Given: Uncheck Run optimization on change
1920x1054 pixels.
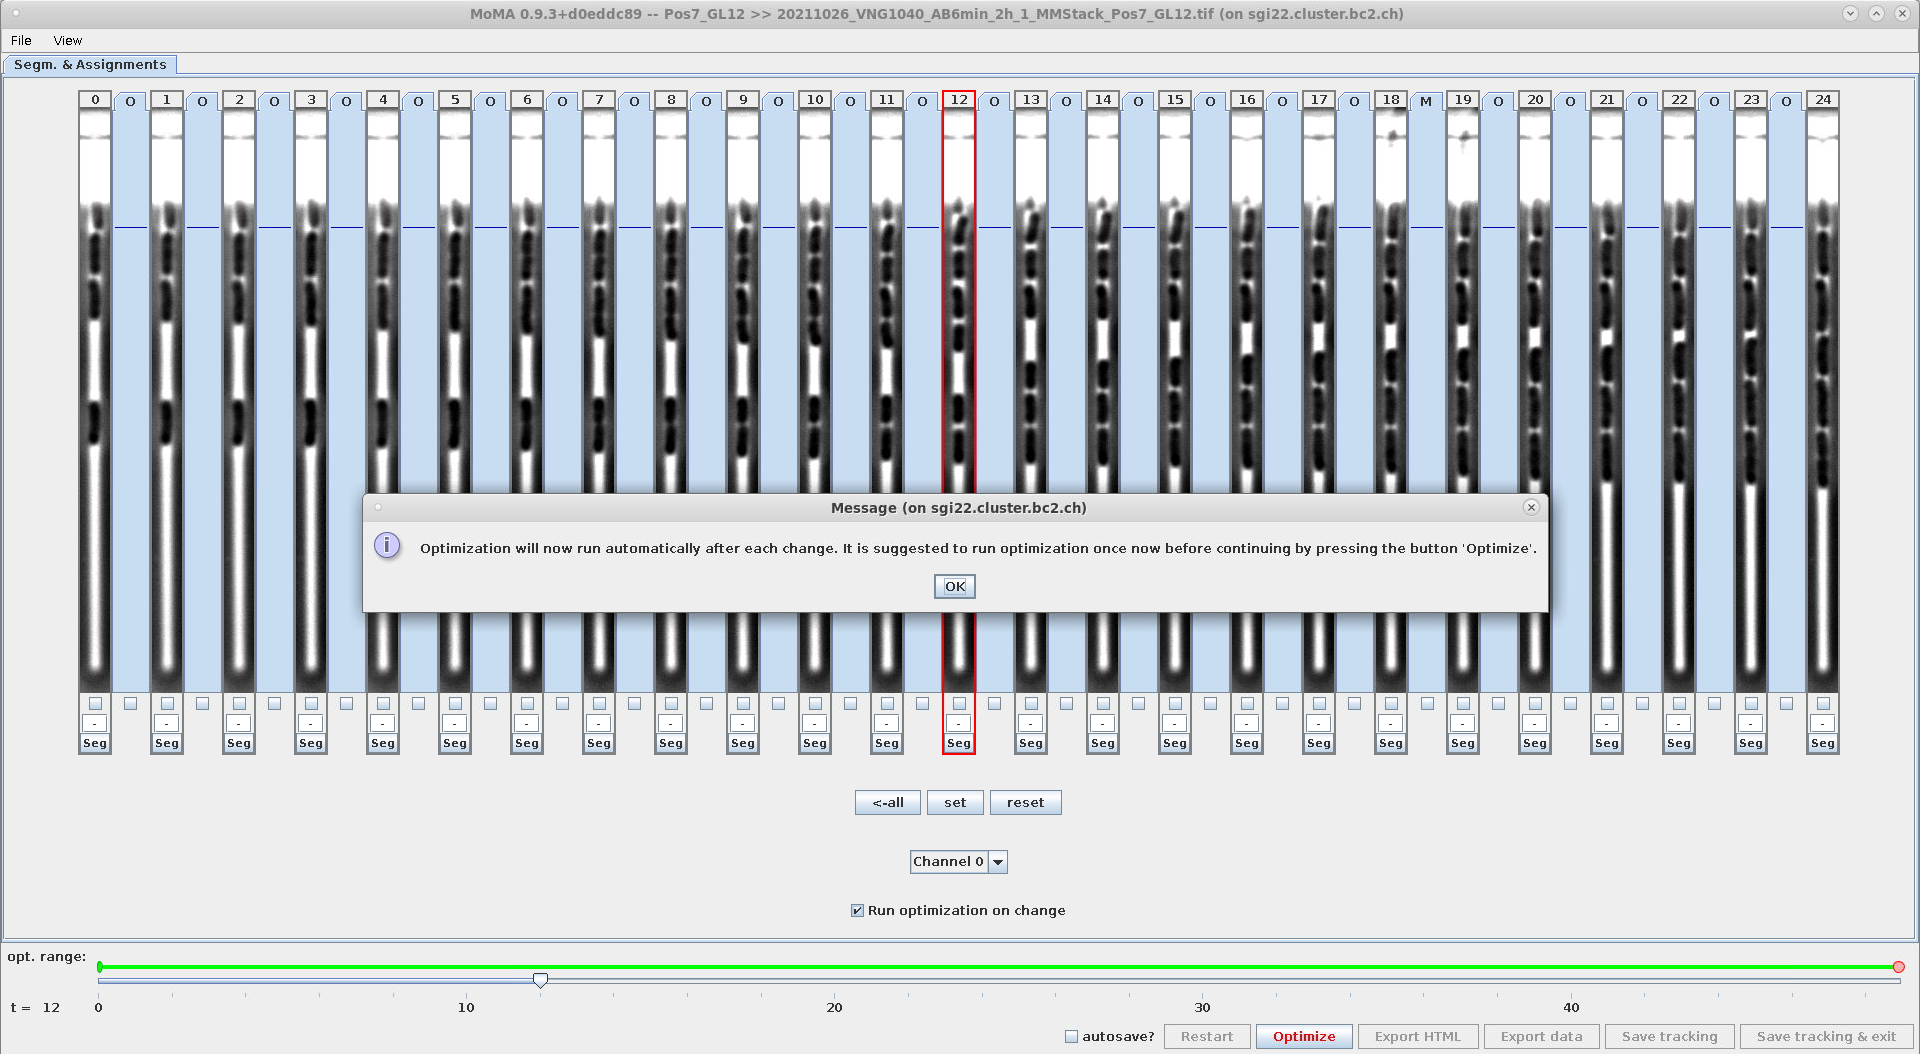Looking at the screenshot, I should tap(857, 910).
